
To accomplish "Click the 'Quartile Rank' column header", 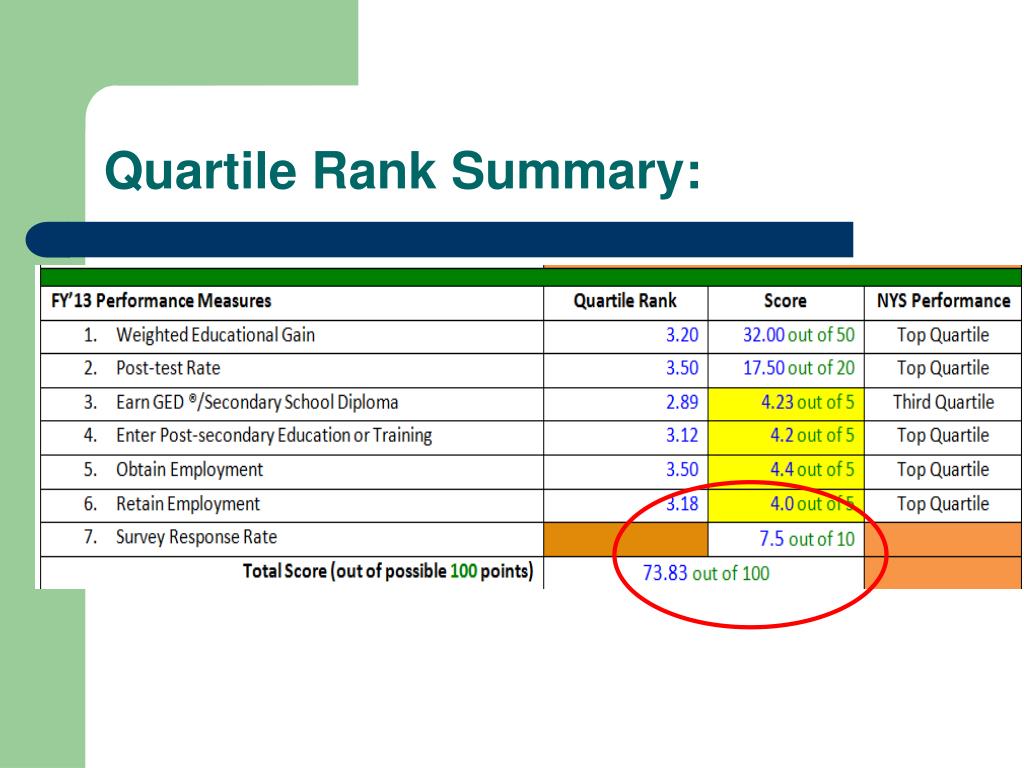I will (625, 301).
